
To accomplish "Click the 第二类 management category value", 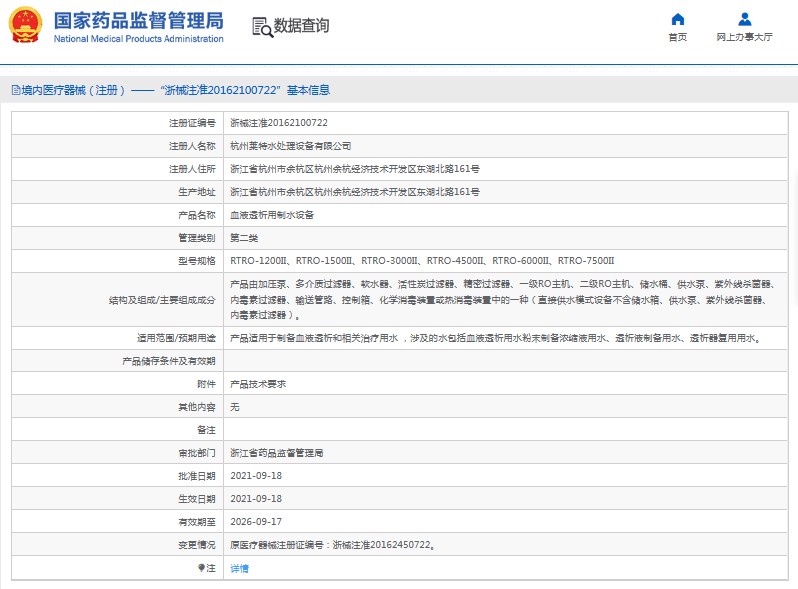I will (x=245, y=238).
